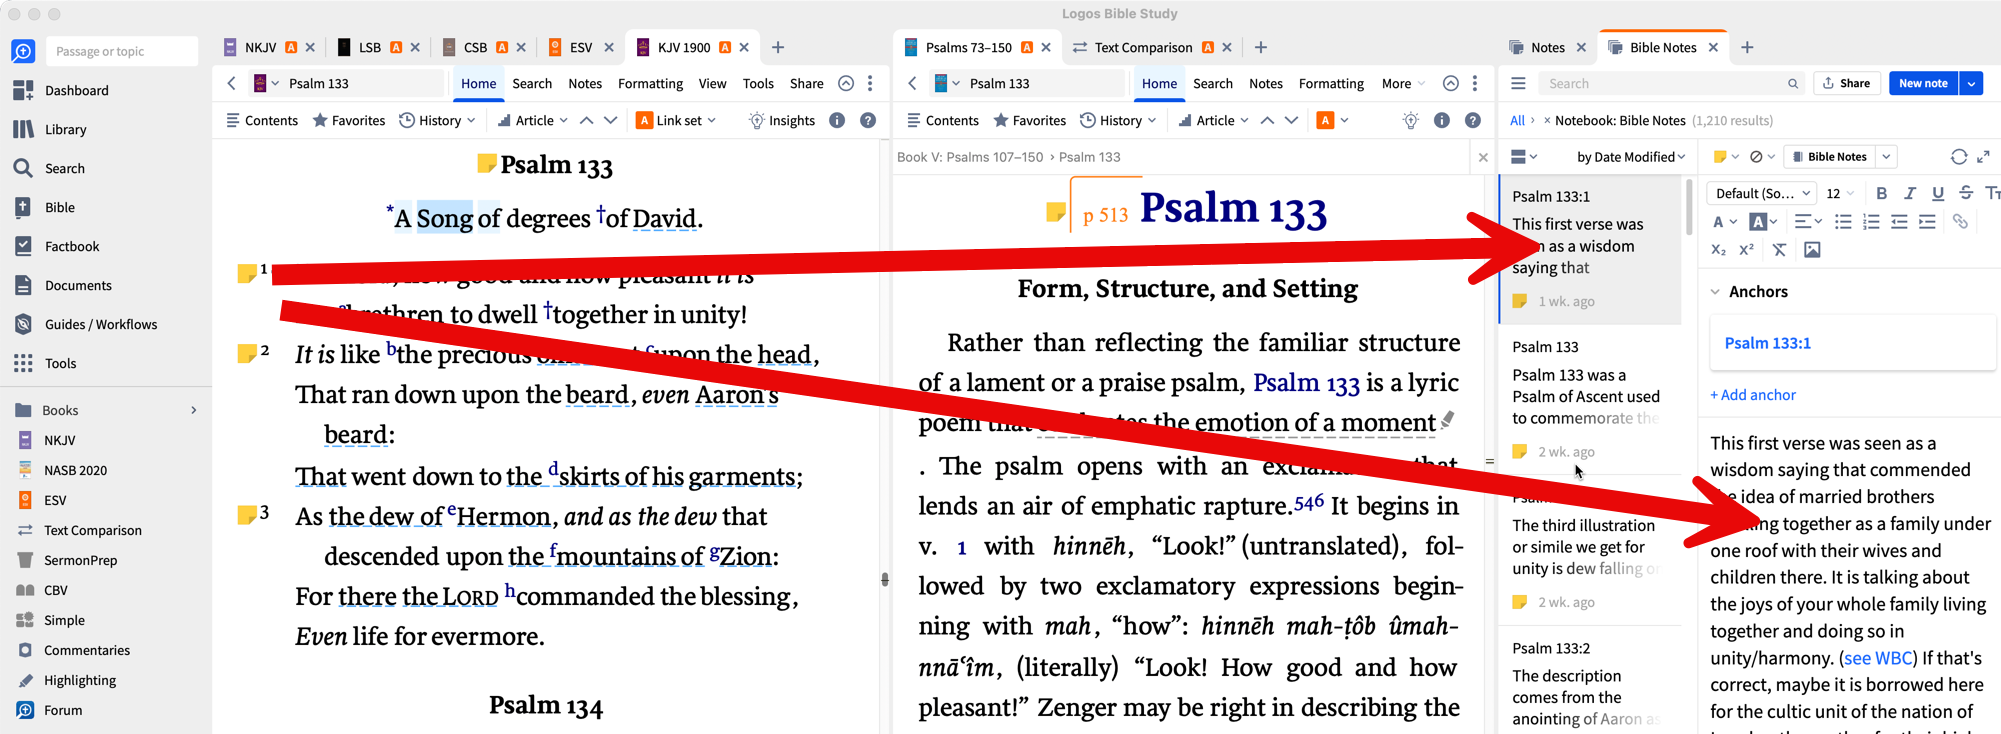Toggle superscript formatting in note editor
2001x734 pixels.
point(1746,250)
